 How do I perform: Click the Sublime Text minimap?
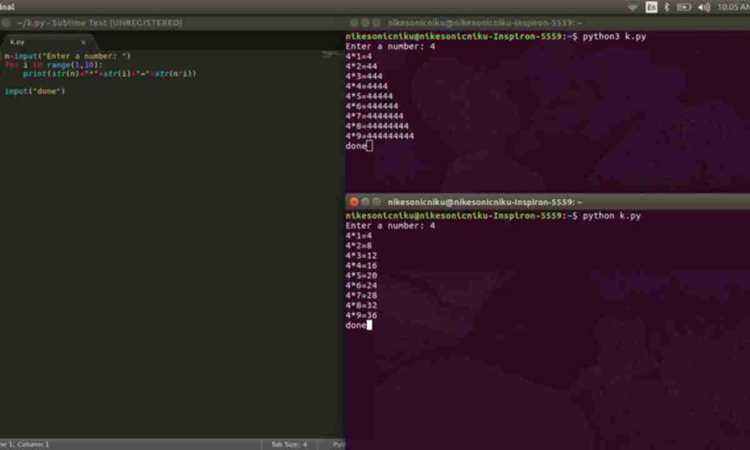coord(330,55)
